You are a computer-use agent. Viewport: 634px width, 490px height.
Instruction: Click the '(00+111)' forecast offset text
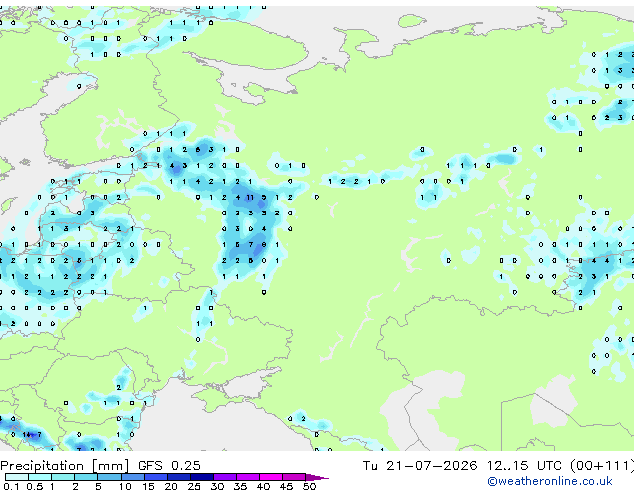(602, 465)
